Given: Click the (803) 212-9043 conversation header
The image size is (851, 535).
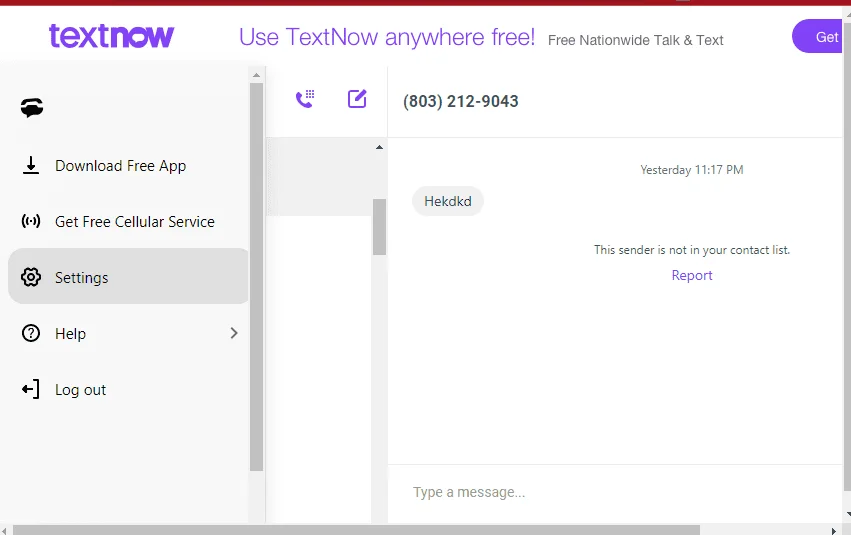Looking at the screenshot, I should (461, 101).
